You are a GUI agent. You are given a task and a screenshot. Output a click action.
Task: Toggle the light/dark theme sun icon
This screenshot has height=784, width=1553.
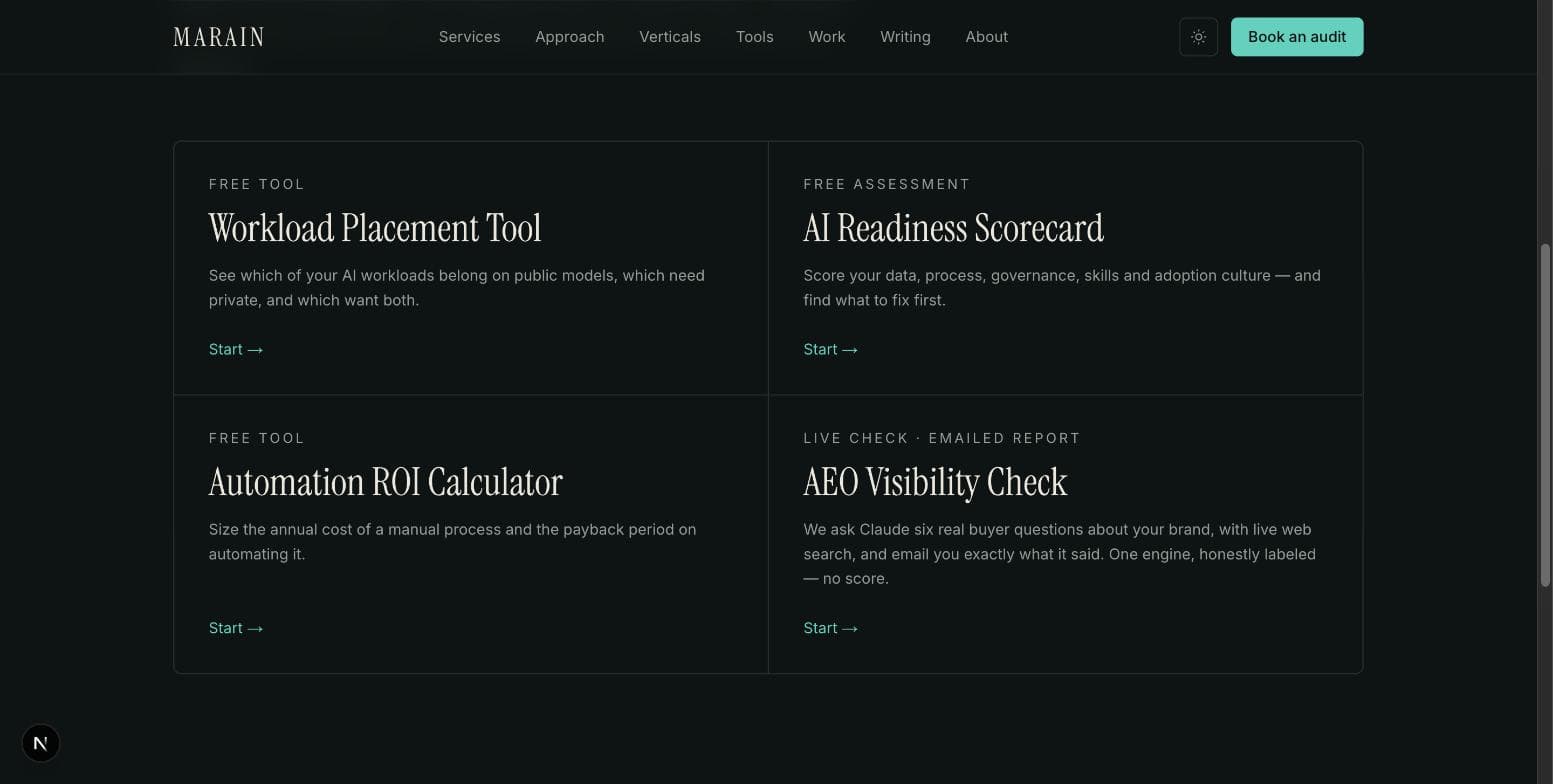[x=1198, y=37]
